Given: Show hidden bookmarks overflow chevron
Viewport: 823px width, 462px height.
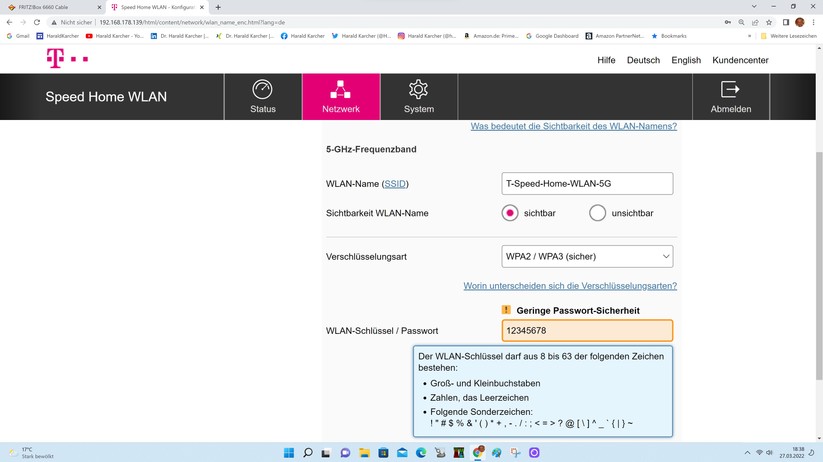Looking at the screenshot, I should point(749,36).
